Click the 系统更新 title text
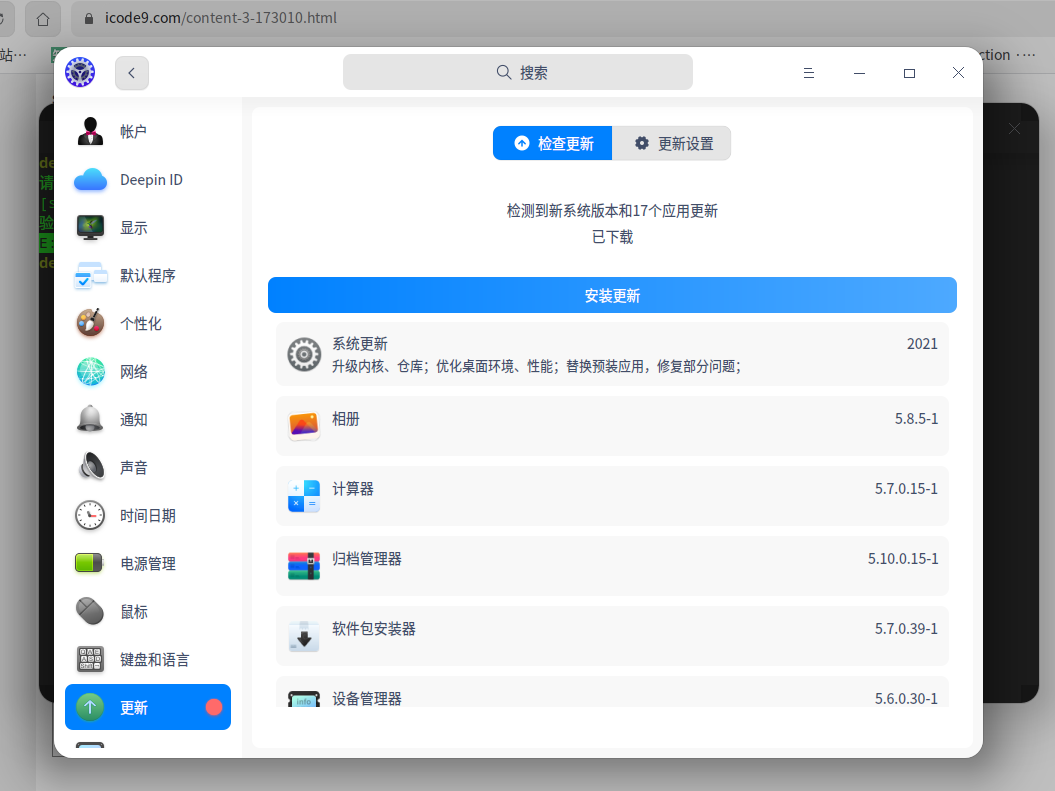 [x=360, y=344]
